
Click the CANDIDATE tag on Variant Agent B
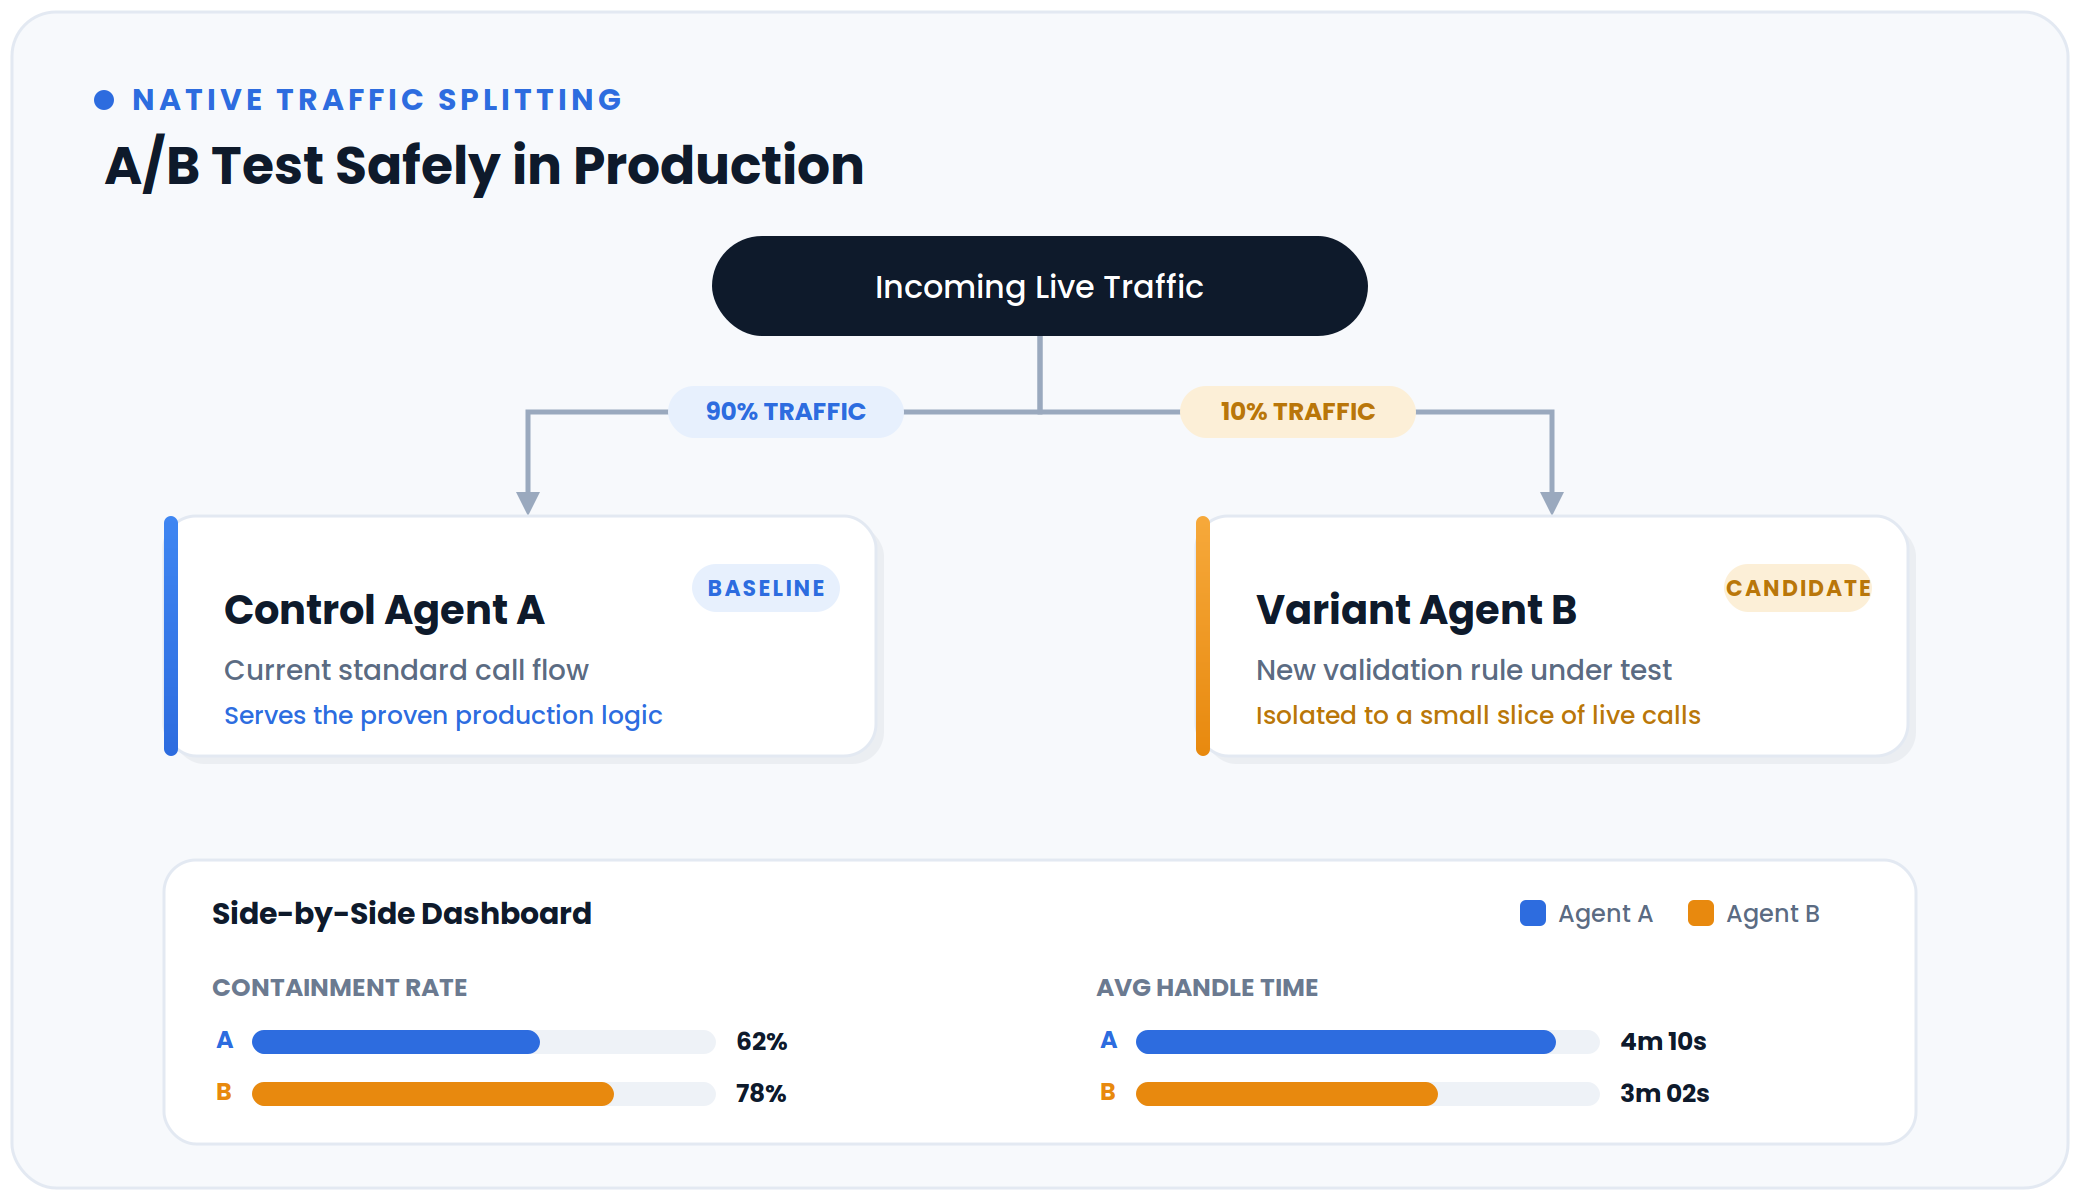(x=1798, y=588)
